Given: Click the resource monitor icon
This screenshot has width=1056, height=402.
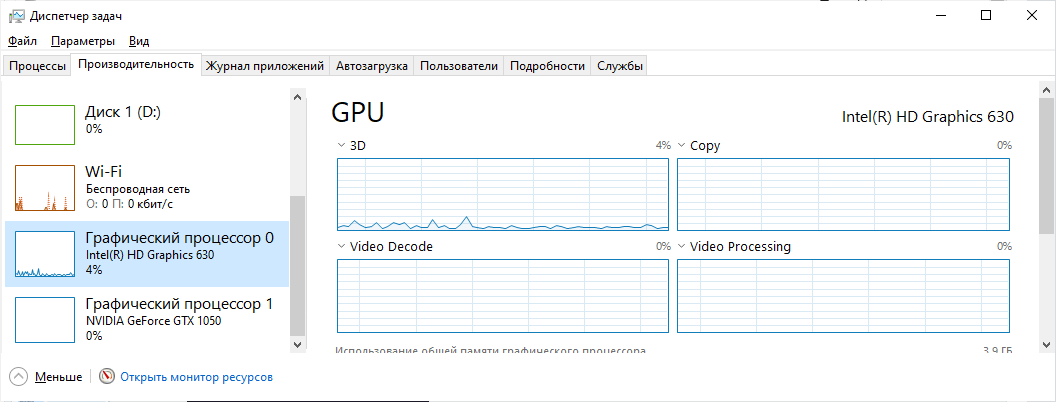Looking at the screenshot, I should click(x=107, y=377).
